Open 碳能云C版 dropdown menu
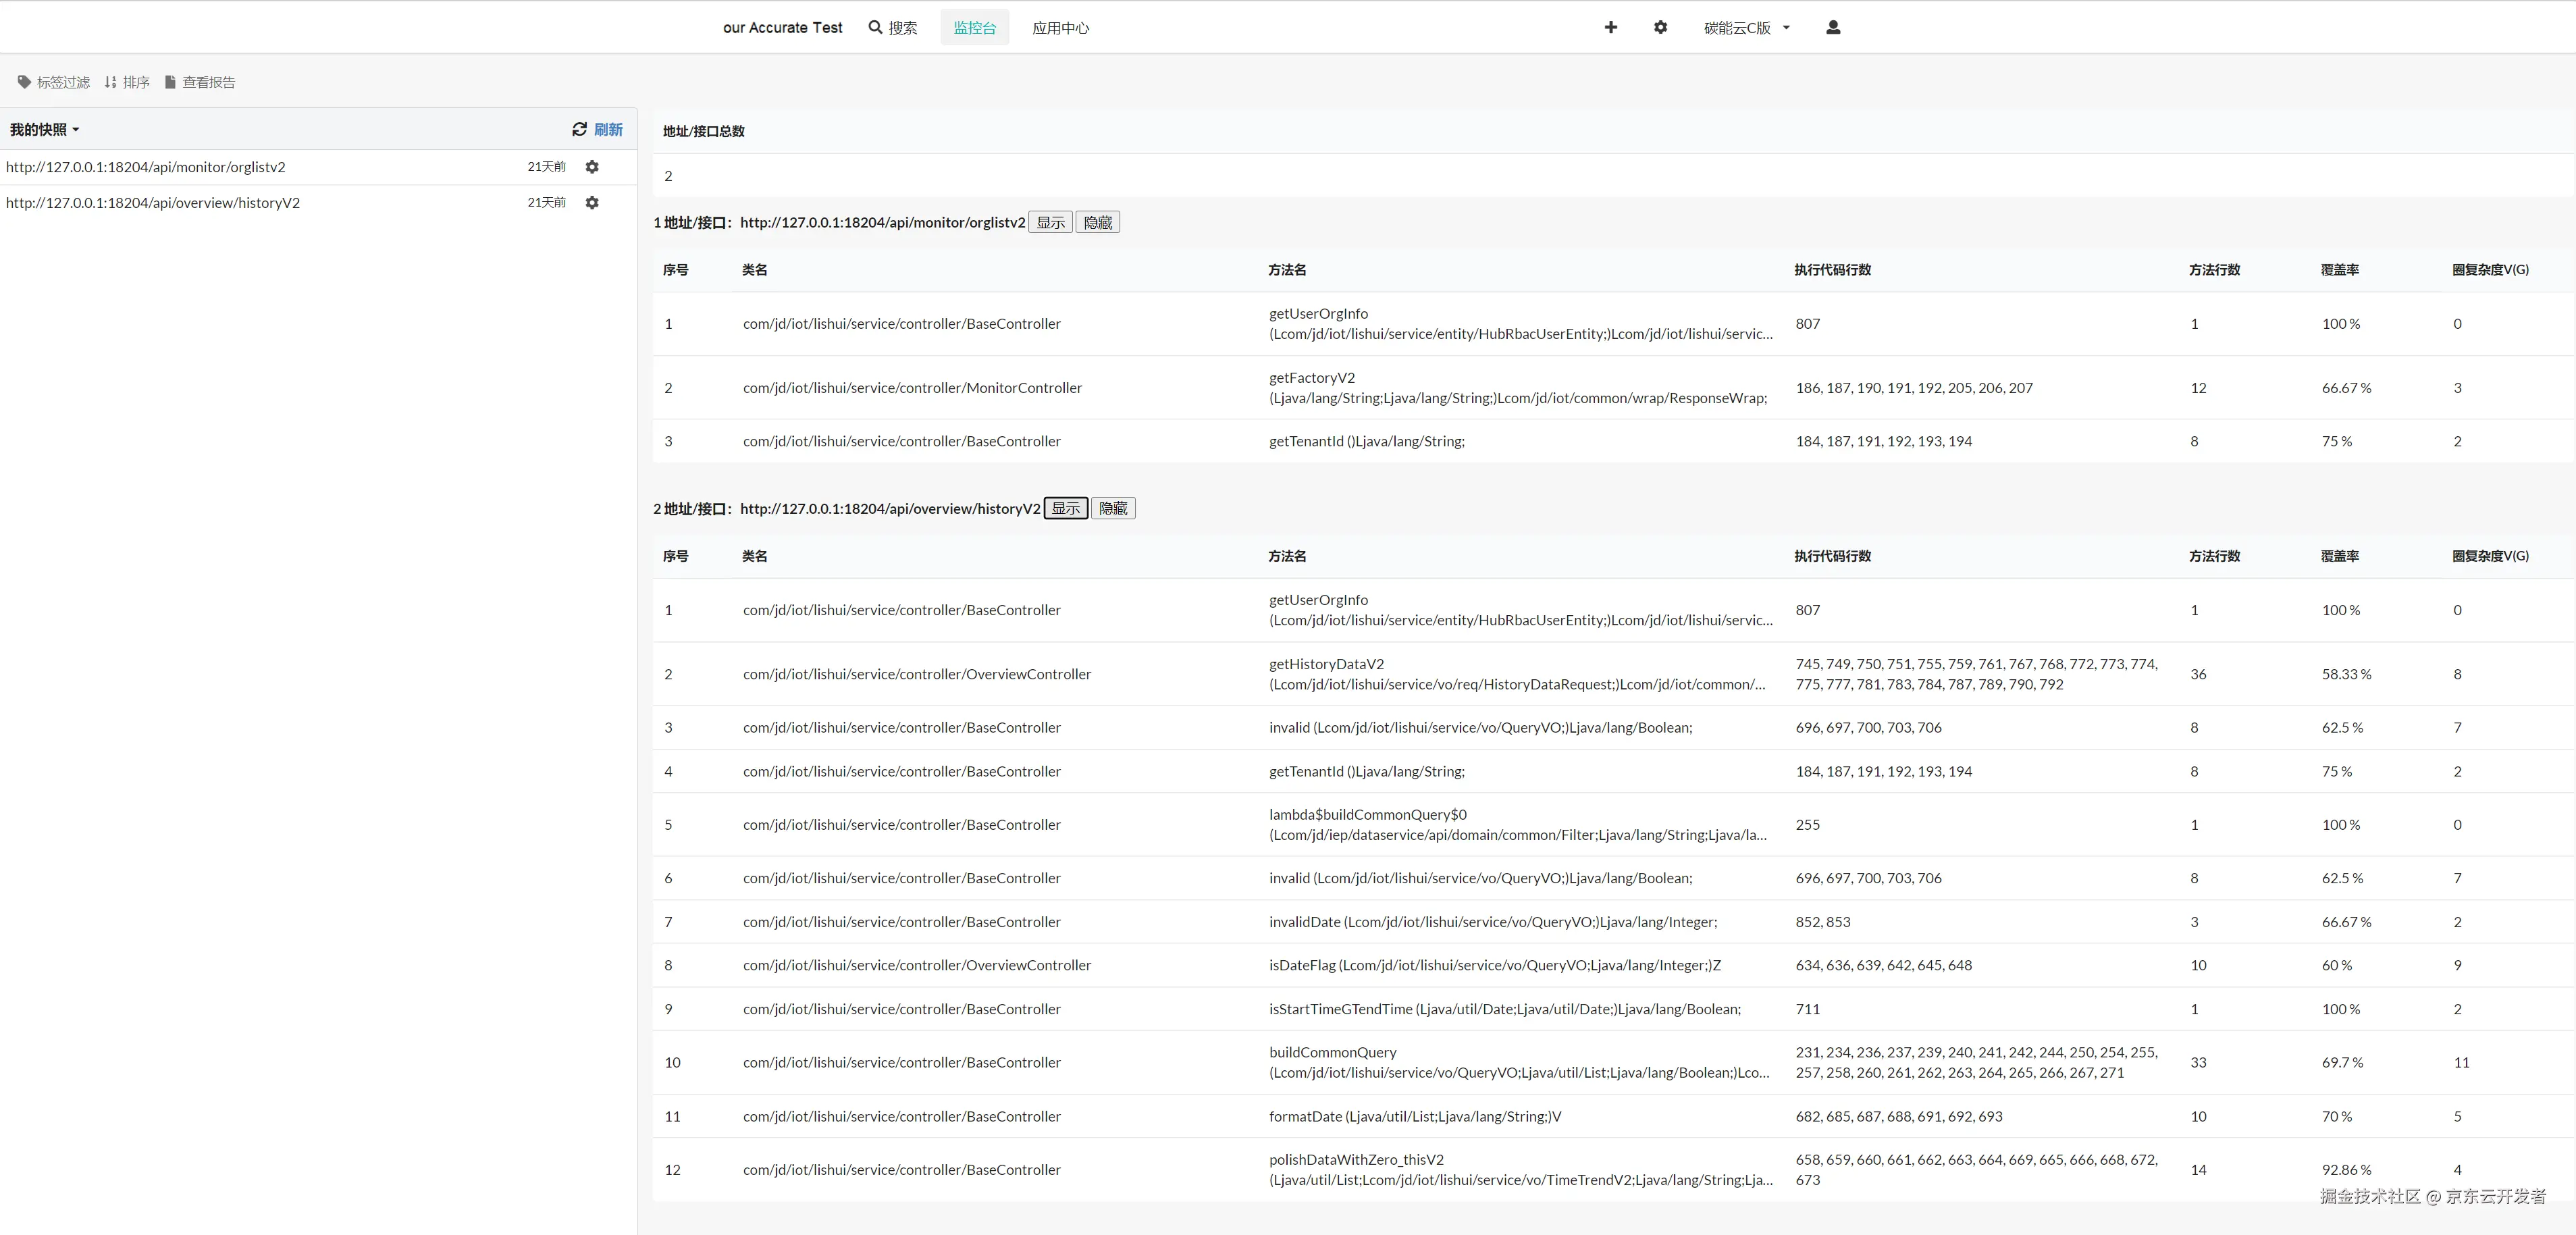 (x=1746, y=28)
